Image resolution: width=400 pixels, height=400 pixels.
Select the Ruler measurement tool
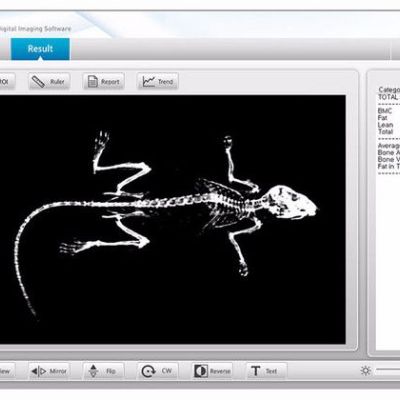coord(49,81)
